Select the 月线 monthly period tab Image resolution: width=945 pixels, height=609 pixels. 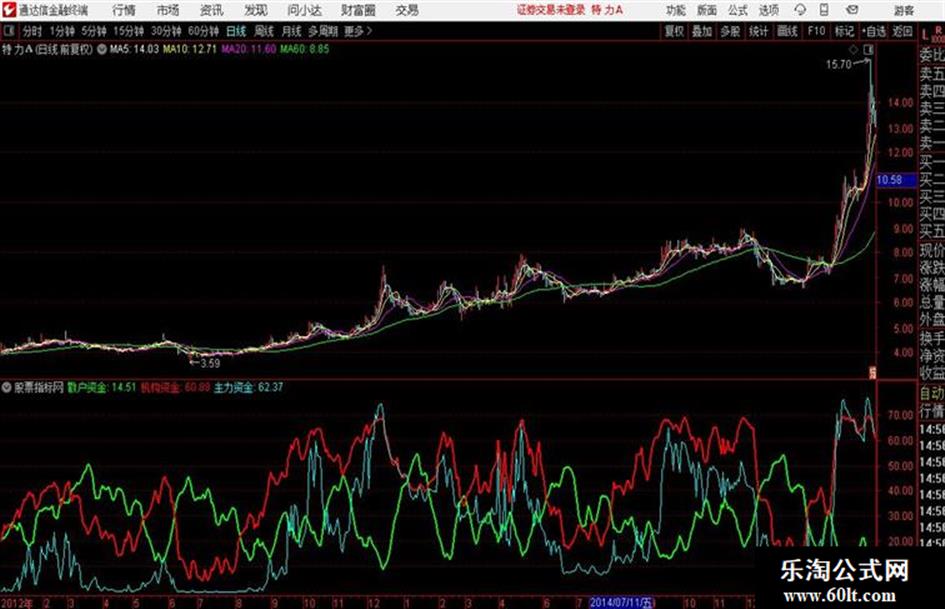coord(292,31)
